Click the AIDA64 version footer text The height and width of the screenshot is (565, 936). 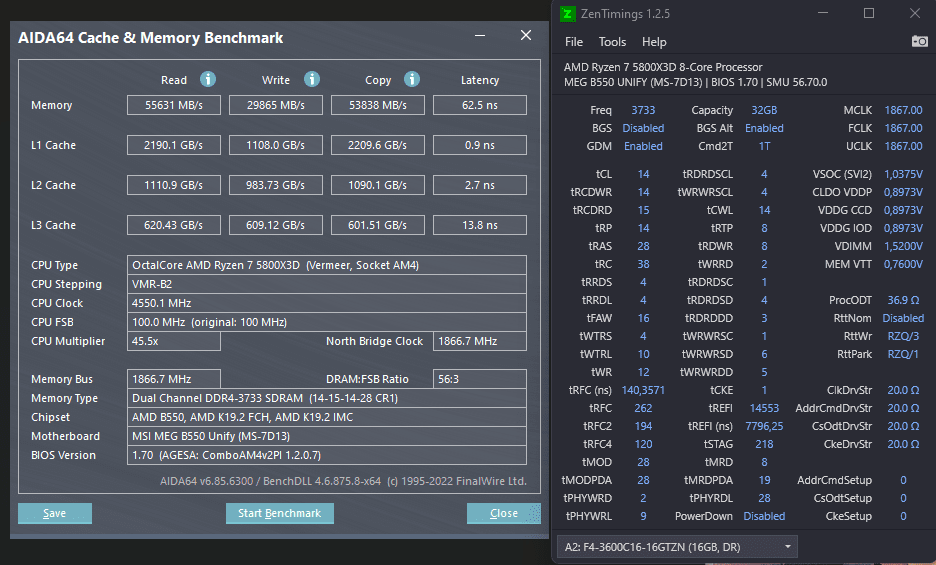343,481
